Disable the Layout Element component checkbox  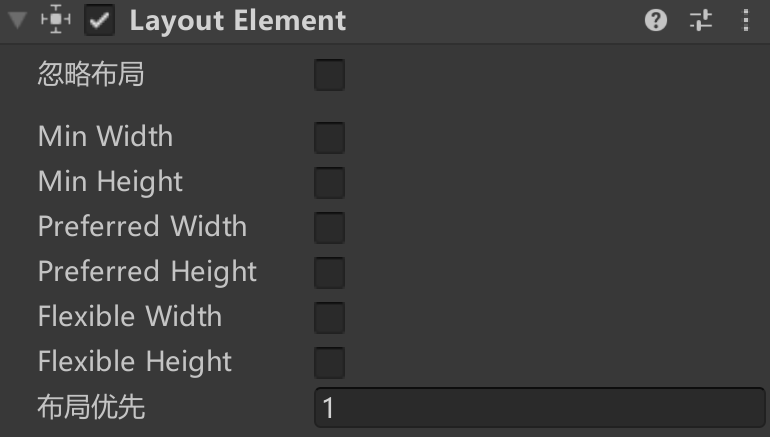pos(99,20)
